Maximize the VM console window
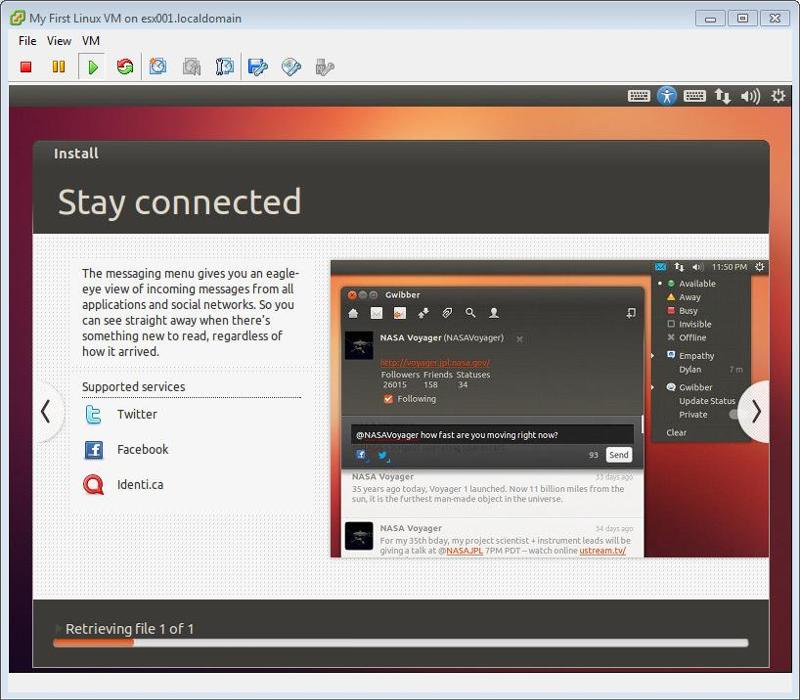 742,19
